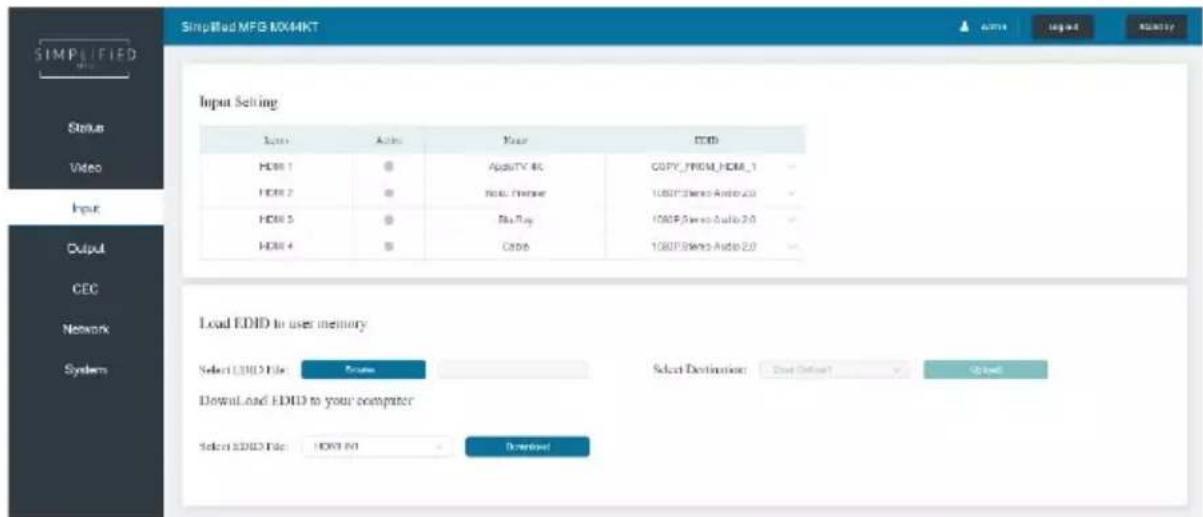Open download Select EDID File dropdown
The width and height of the screenshot is (1203, 517).
[376, 446]
